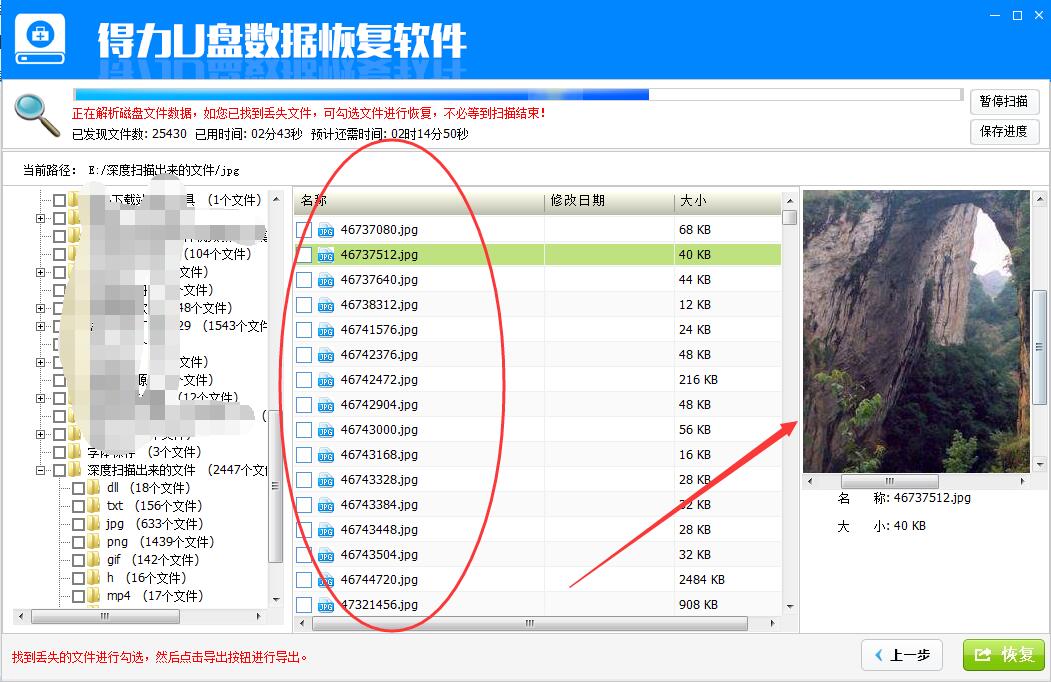1051x682 pixels.
Task: Minimize the recovery software window
Action: point(995,15)
